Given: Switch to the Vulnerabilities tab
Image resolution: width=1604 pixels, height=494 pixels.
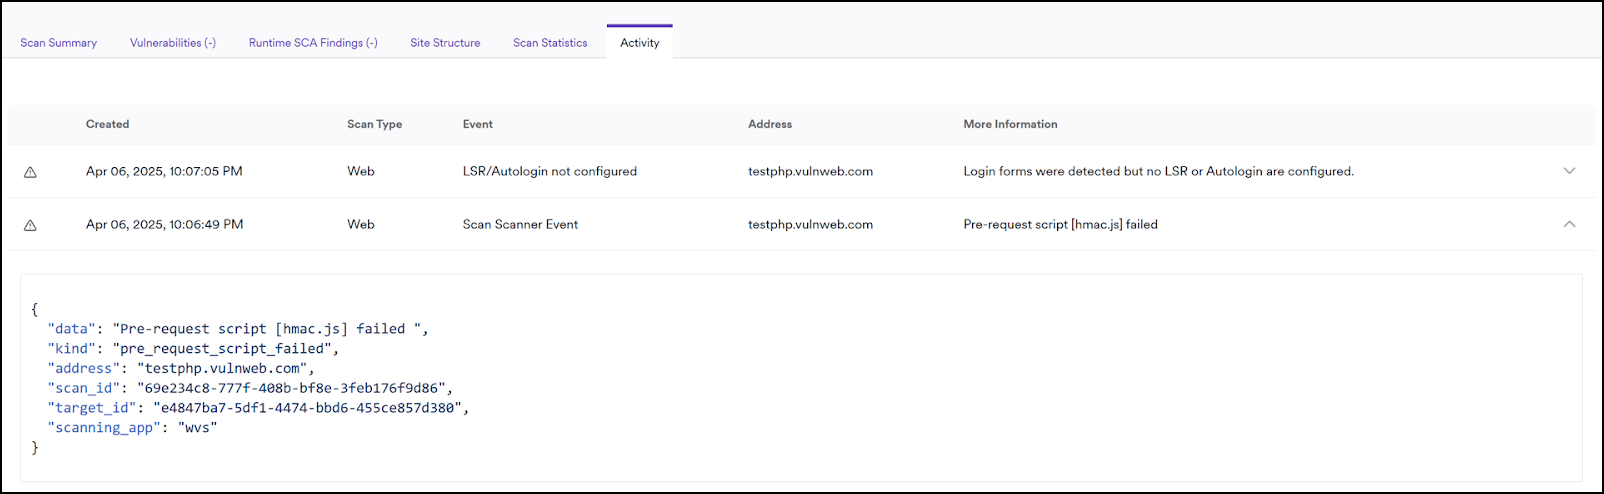Looking at the screenshot, I should (173, 43).
